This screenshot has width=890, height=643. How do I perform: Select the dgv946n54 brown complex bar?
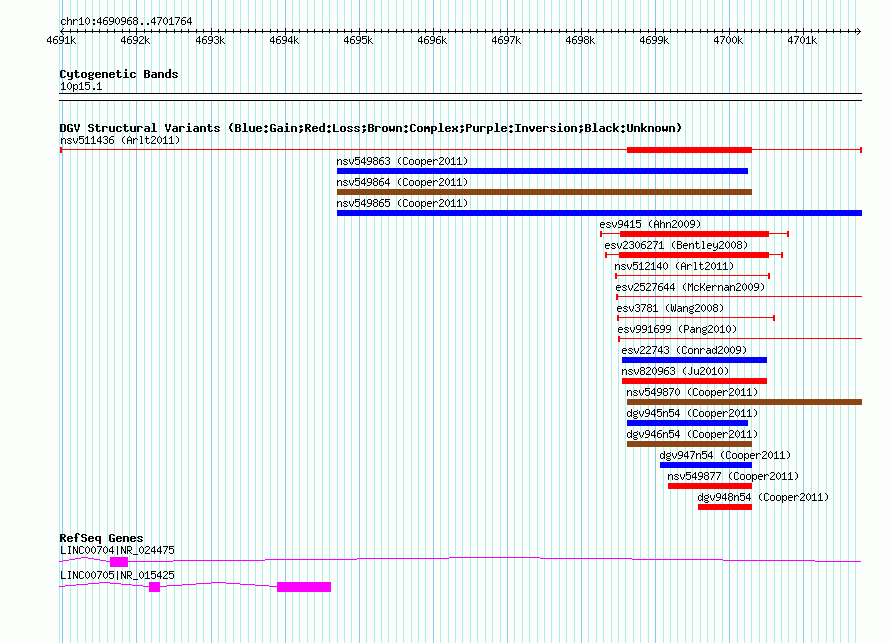[689, 444]
